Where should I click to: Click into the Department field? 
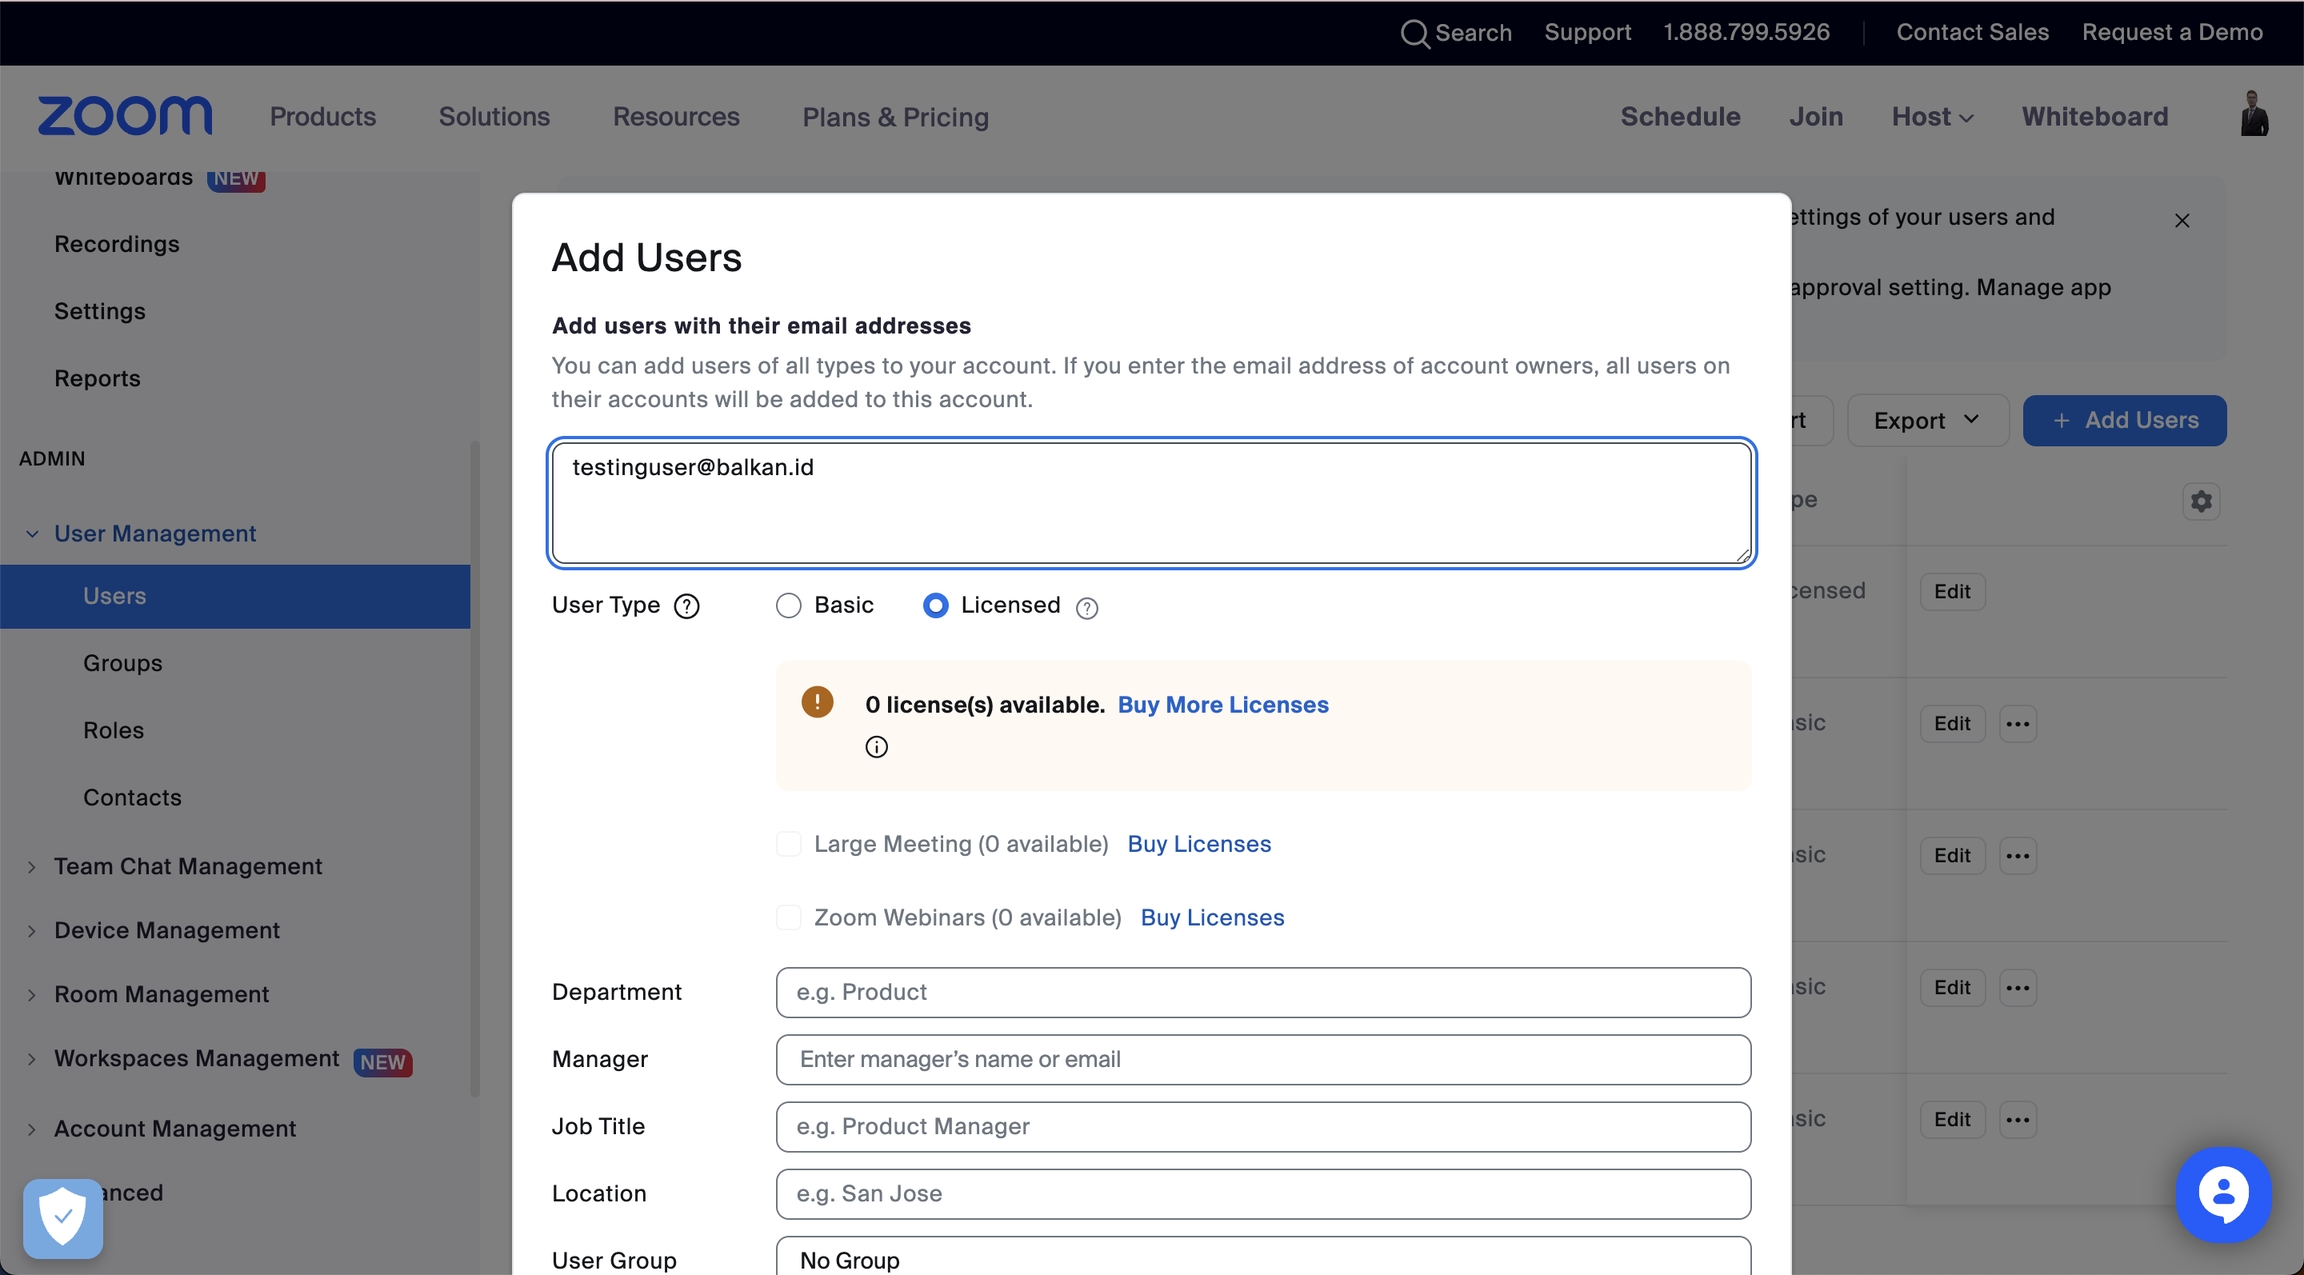coord(1262,992)
